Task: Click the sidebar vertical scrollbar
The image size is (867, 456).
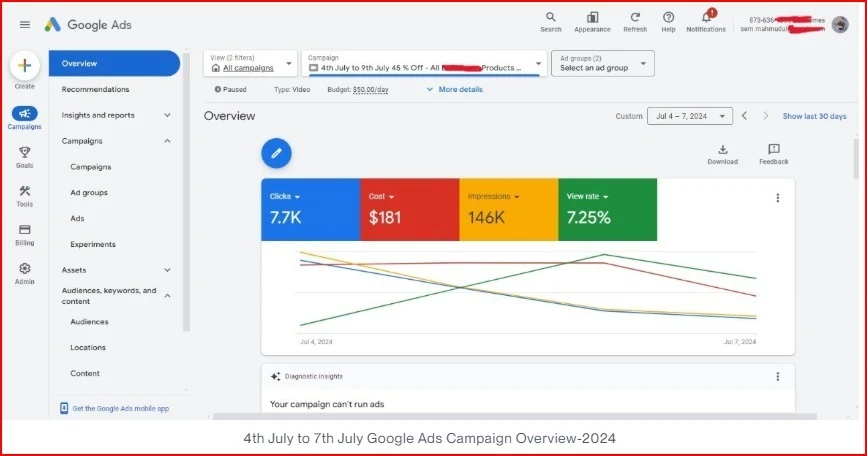Action: coord(186,192)
